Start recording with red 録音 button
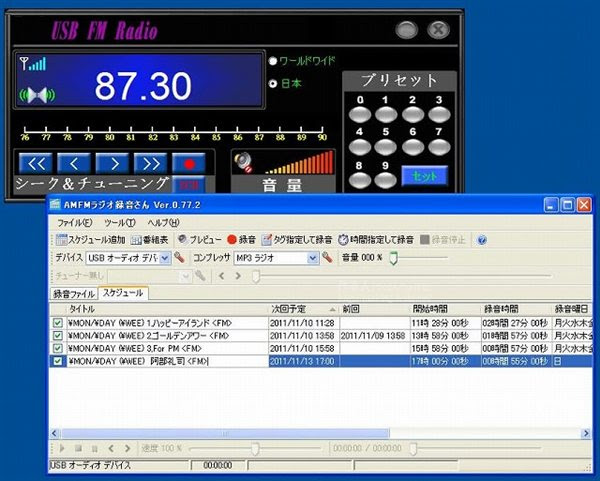The height and width of the screenshot is (481, 600). 241,240
